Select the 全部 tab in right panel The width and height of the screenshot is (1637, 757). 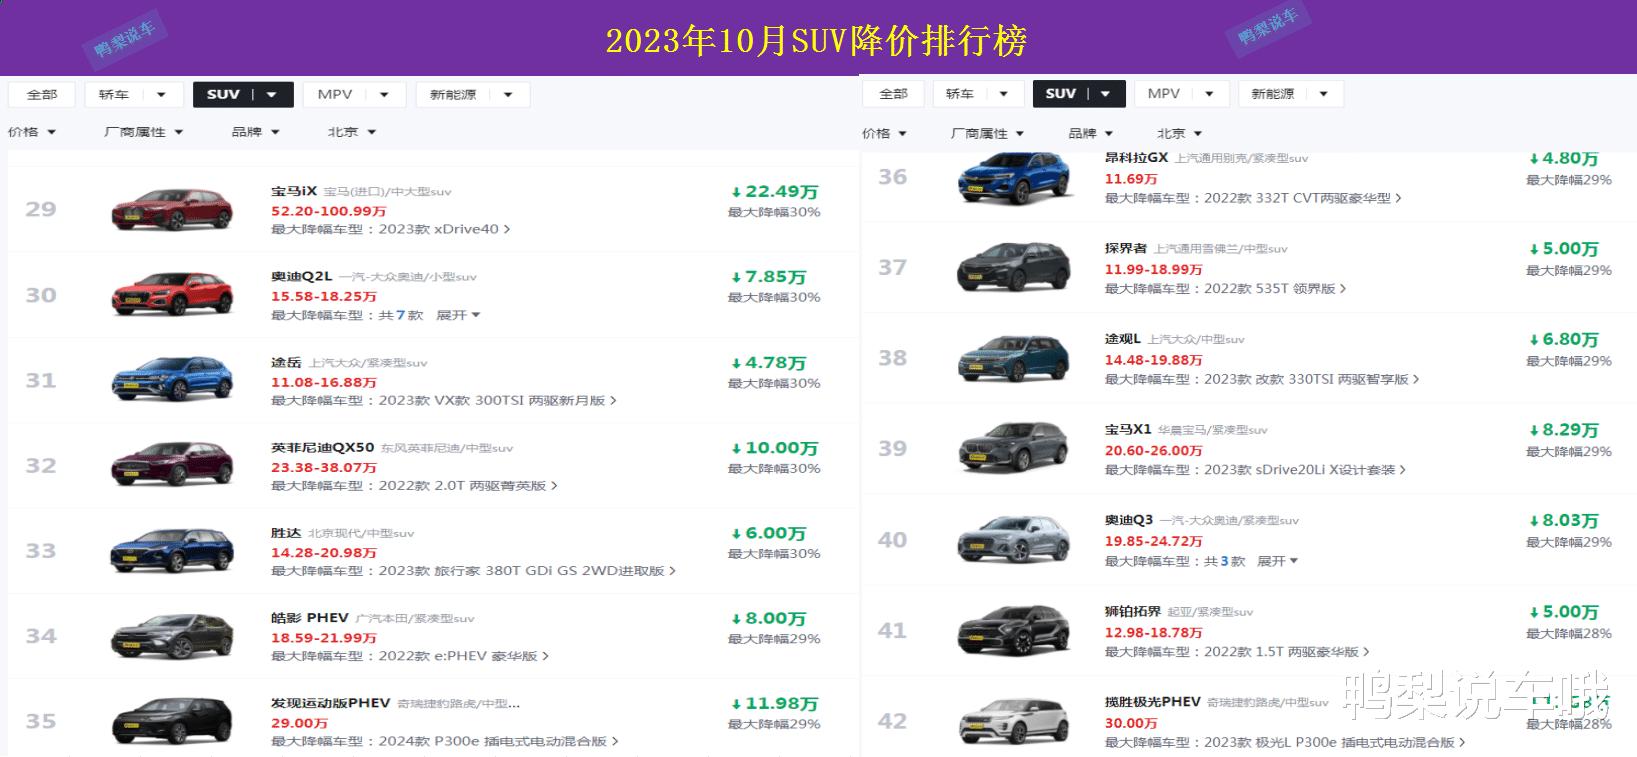coord(894,94)
